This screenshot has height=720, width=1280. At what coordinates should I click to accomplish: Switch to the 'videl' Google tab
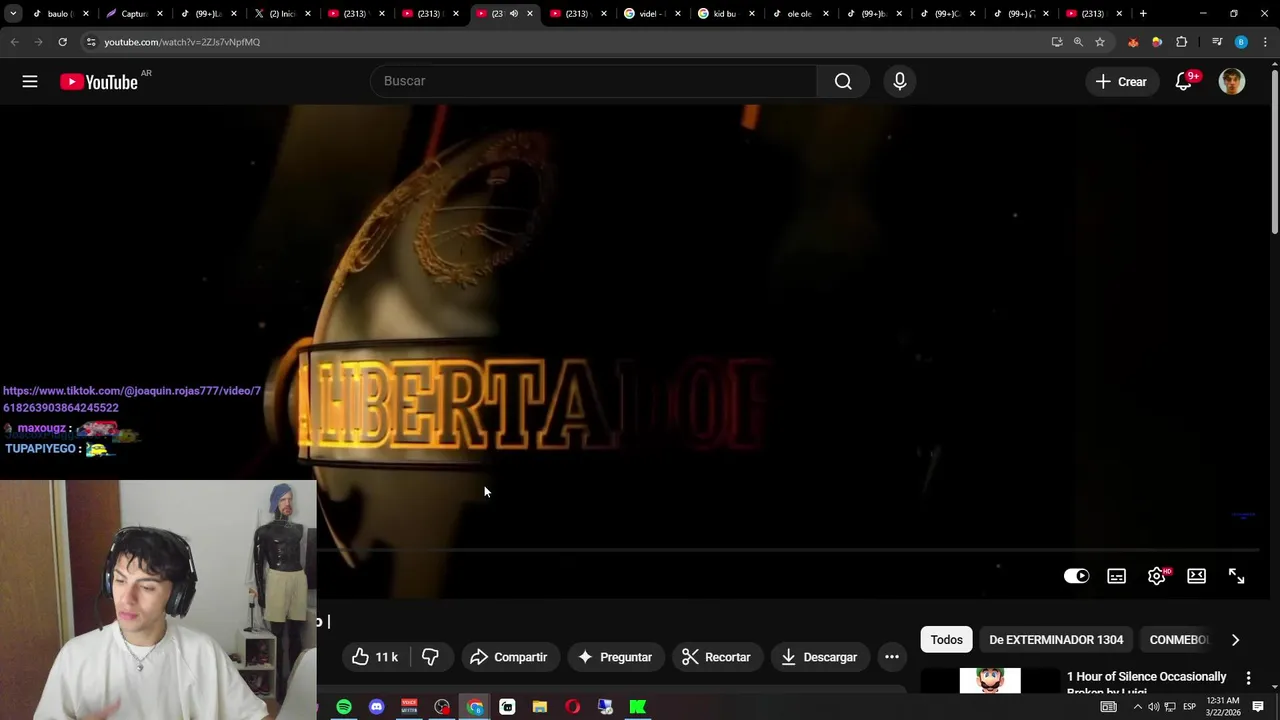(x=650, y=14)
